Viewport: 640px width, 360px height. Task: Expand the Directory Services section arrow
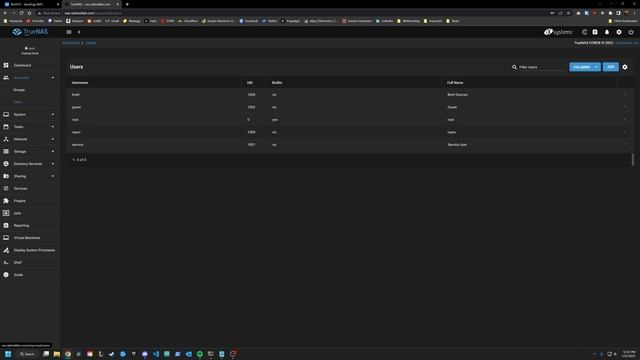[x=53, y=164]
